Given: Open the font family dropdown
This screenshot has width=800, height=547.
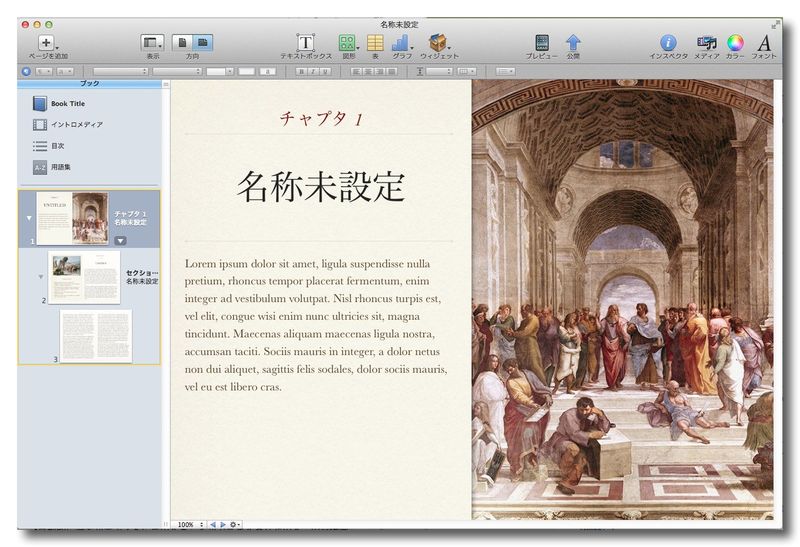Looking at the screenshot, I should click(120, 71).
